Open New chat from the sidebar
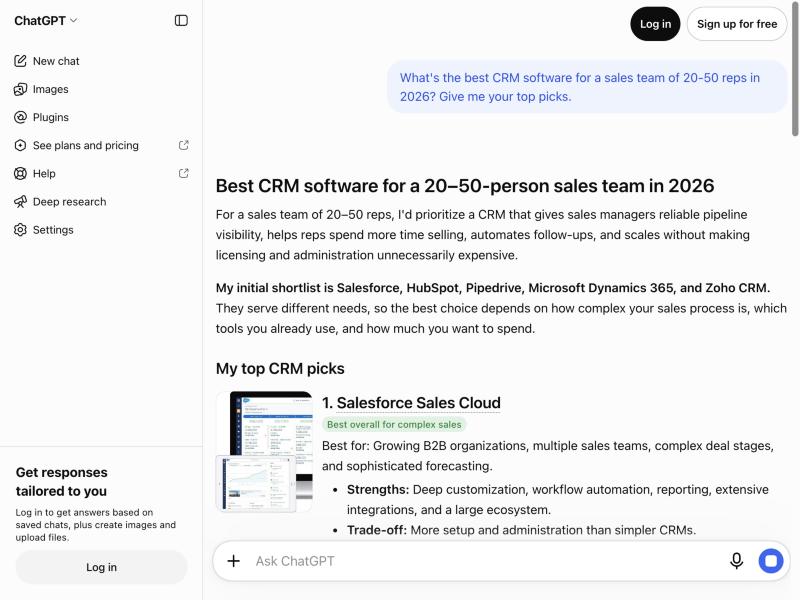This screenshot has height=600, width=800. (x=56, y=61)
